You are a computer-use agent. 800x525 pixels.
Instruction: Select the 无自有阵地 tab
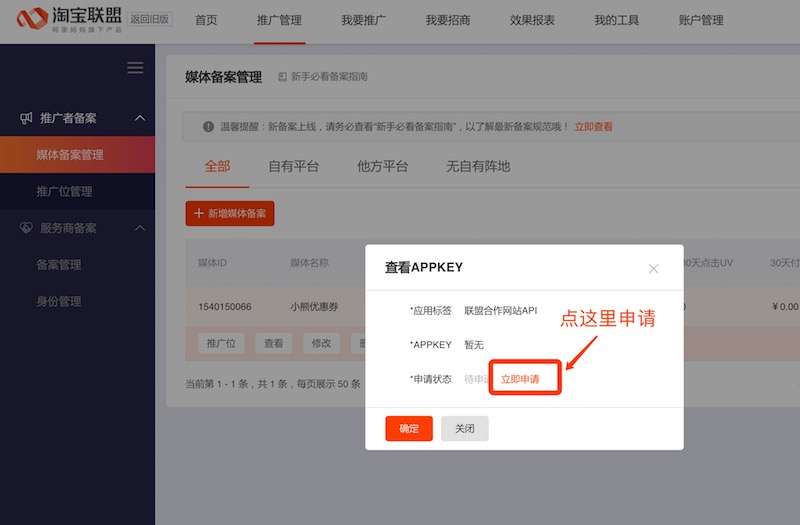478,166
